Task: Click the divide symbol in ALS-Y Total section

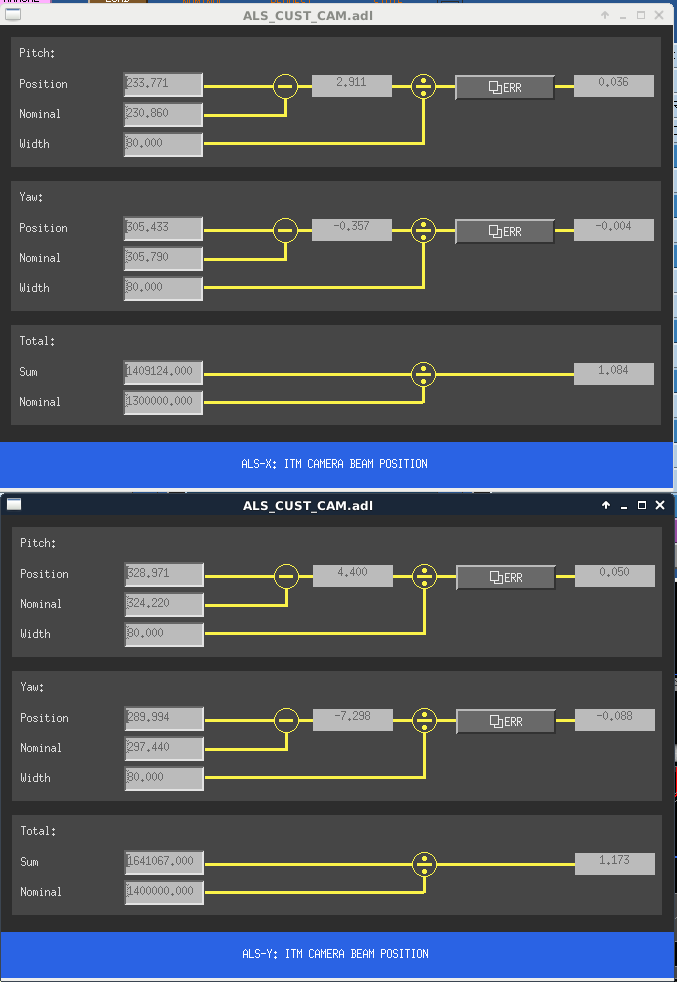Action: 425,864
